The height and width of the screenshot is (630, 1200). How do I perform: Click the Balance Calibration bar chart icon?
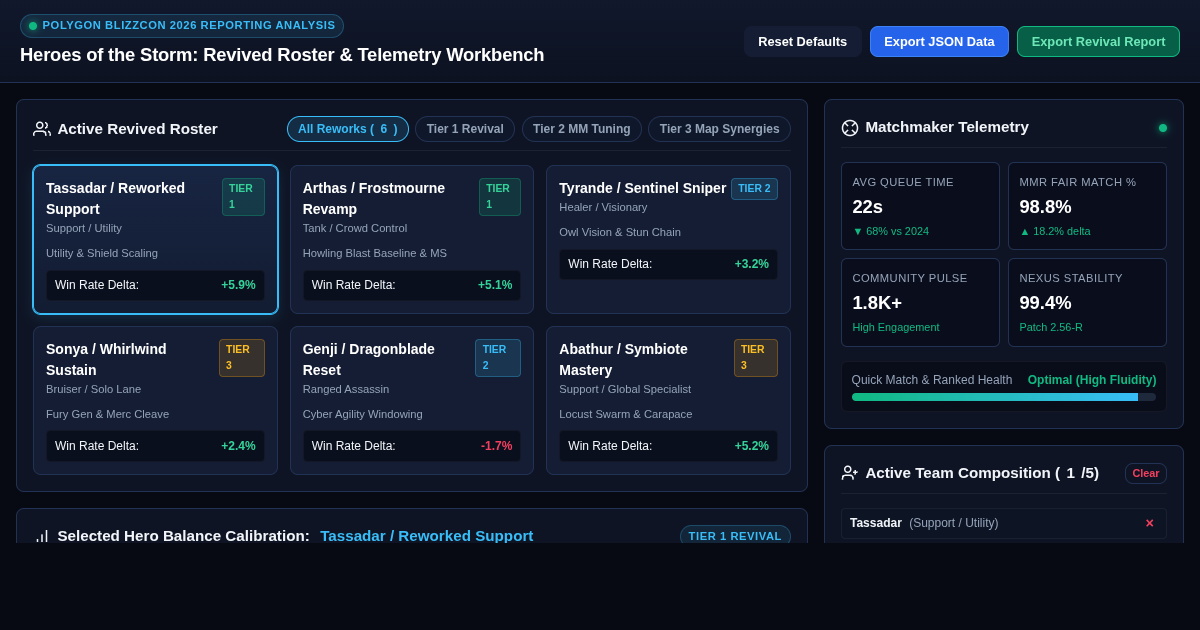[x=42, y=536]
